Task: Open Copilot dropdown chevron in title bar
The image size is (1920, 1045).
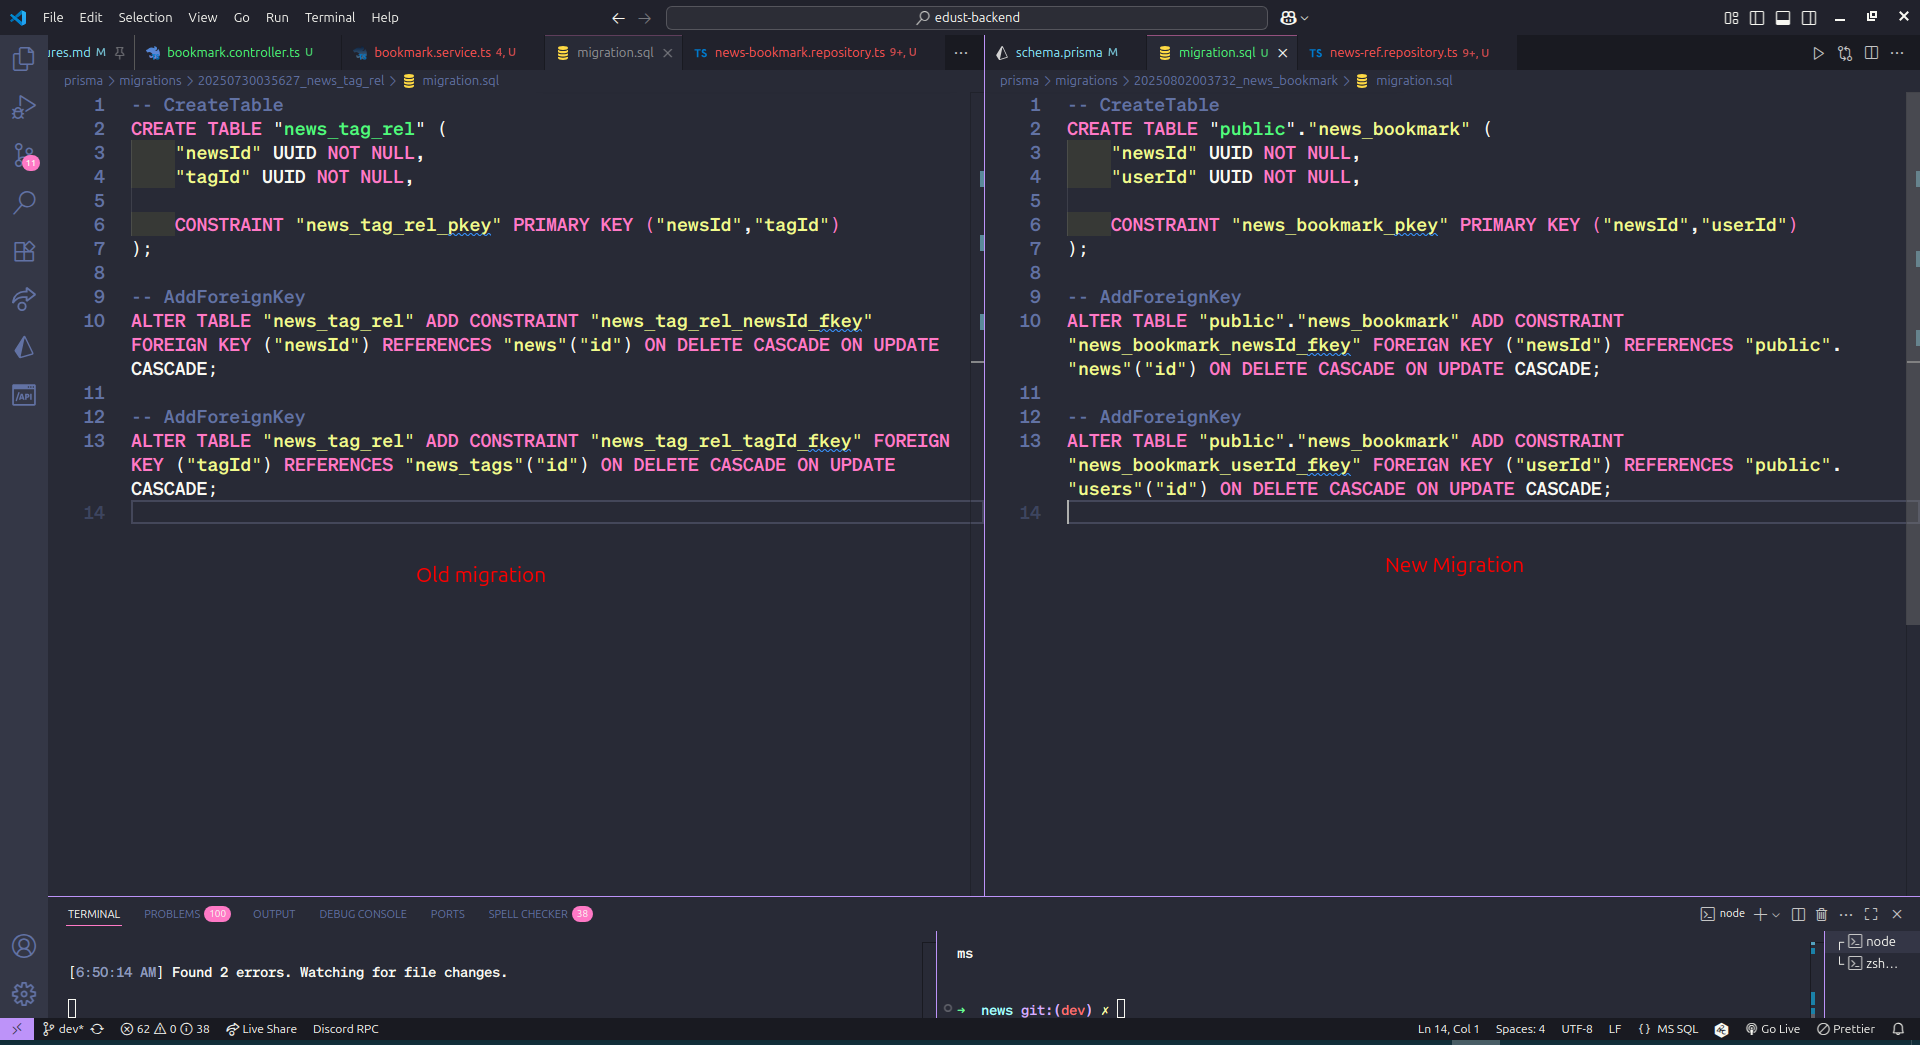Action: pyautogui.click(x=1304, y=18)
